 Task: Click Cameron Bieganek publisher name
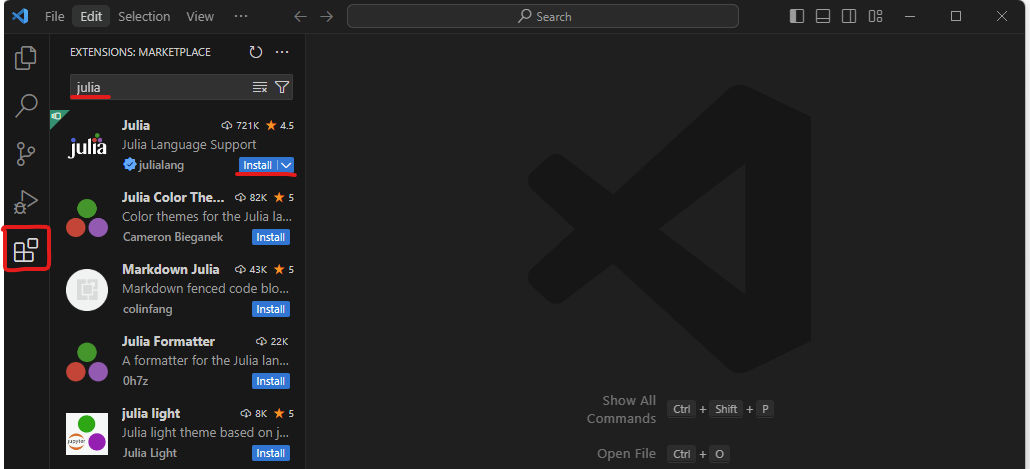tap(173, 237)
